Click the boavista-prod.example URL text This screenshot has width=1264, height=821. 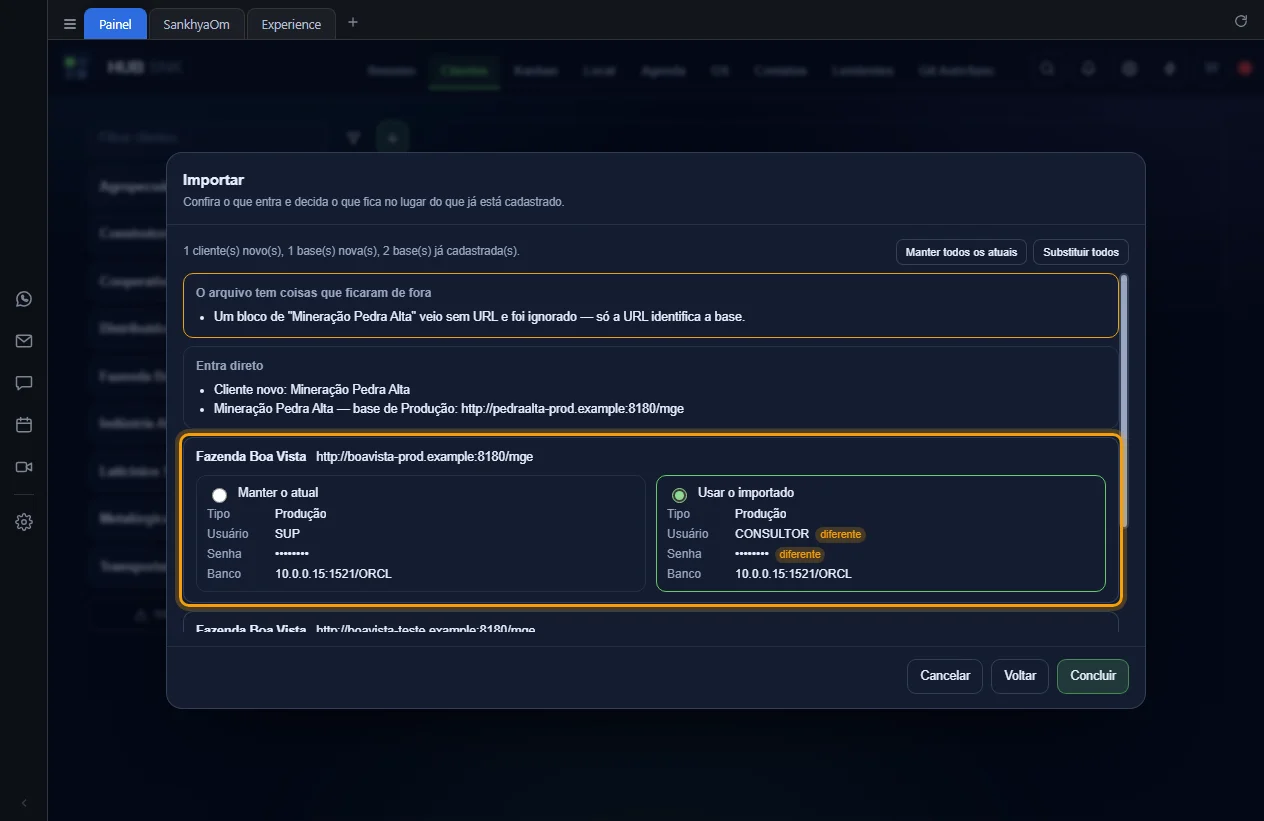(424, 457)
